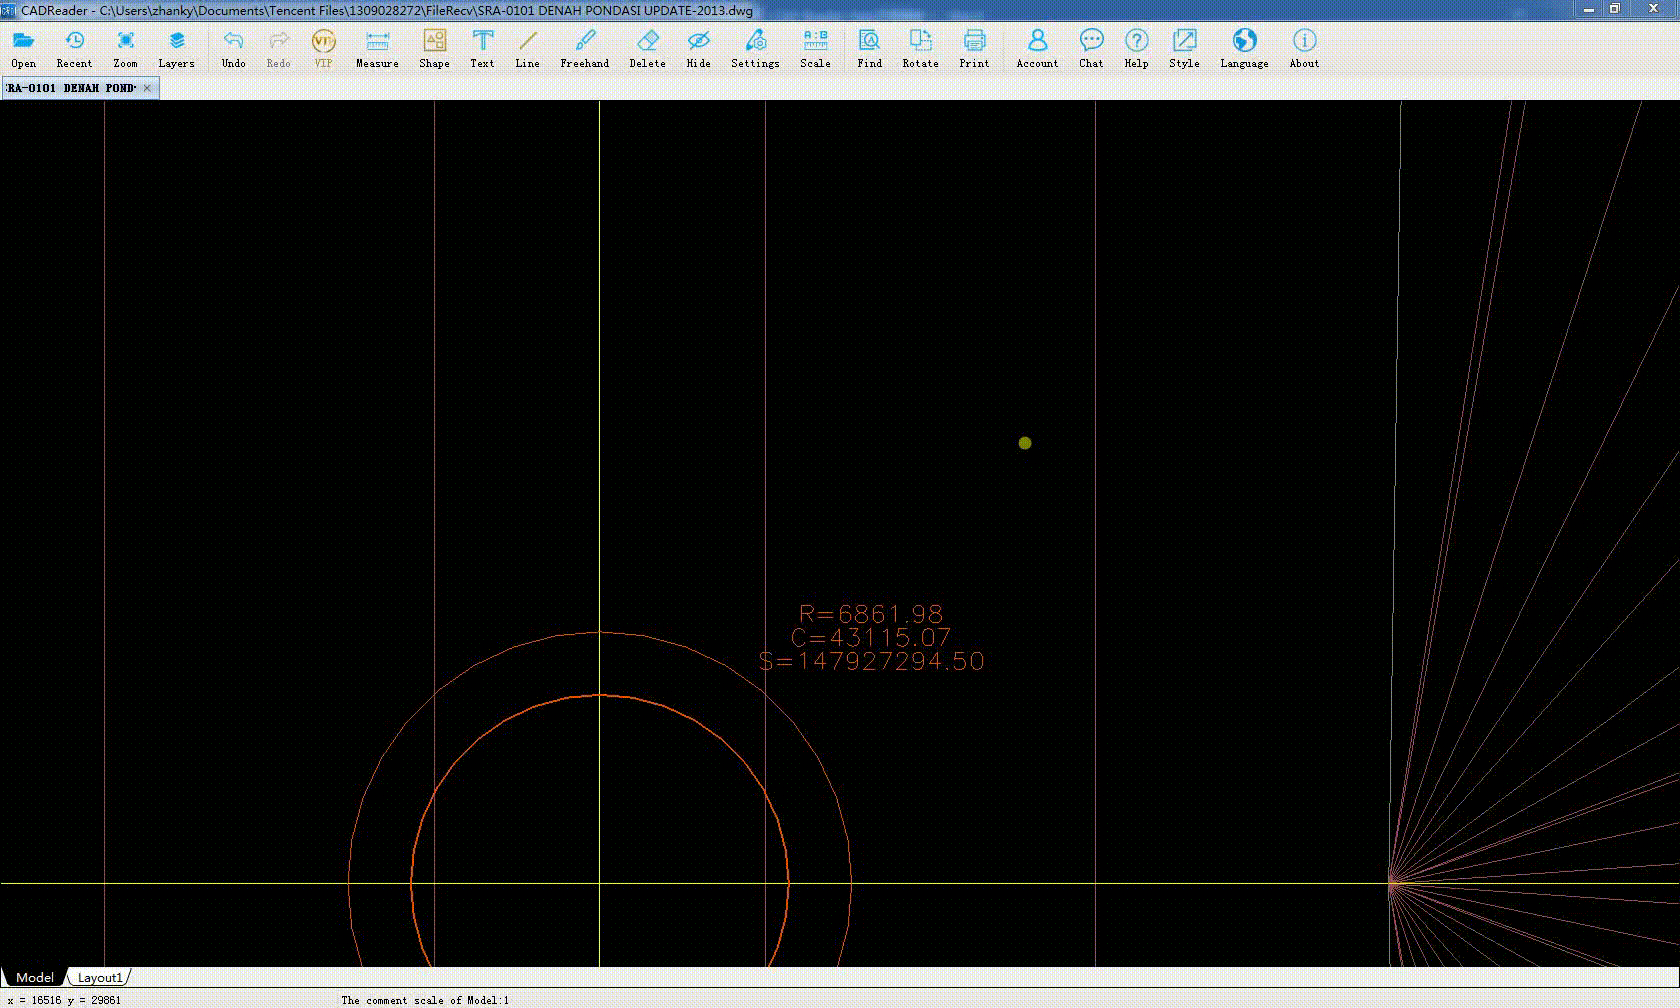Open the Chat support window

click(x=1091, y=48)
